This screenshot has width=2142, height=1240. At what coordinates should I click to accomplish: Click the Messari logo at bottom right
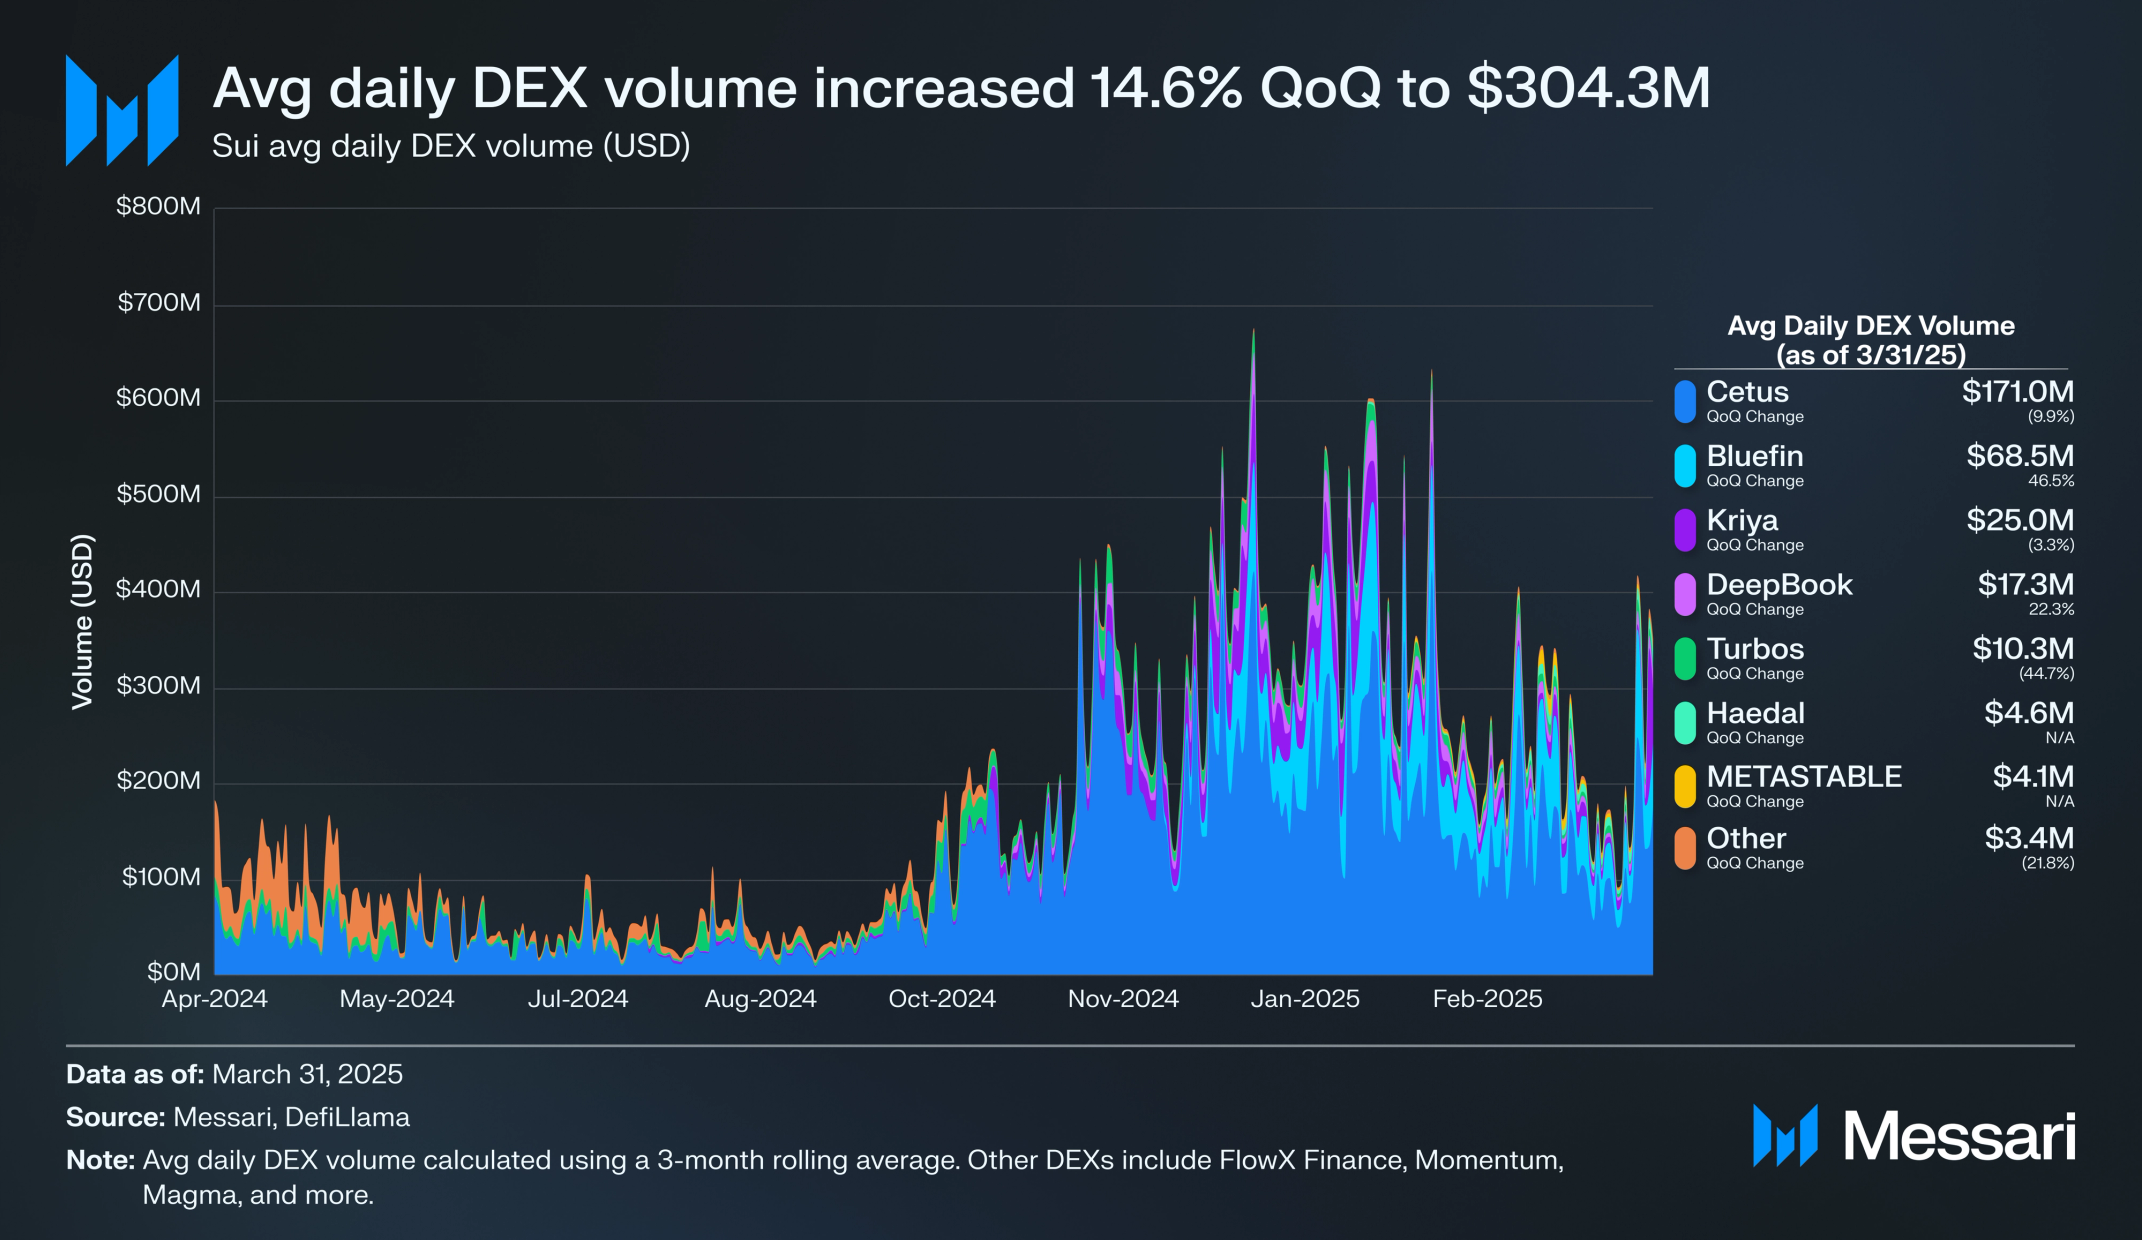point(1914,1136)
